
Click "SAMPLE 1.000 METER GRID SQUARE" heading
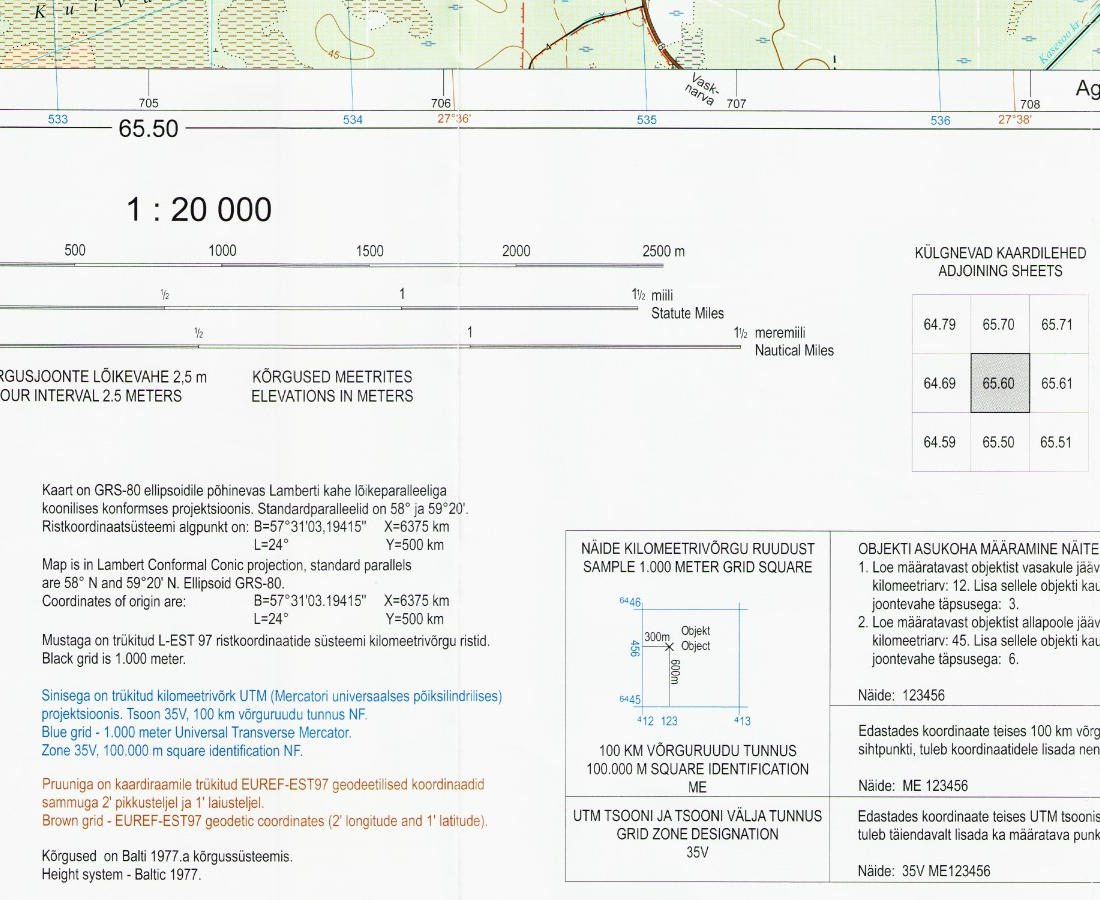coord(697,567)
